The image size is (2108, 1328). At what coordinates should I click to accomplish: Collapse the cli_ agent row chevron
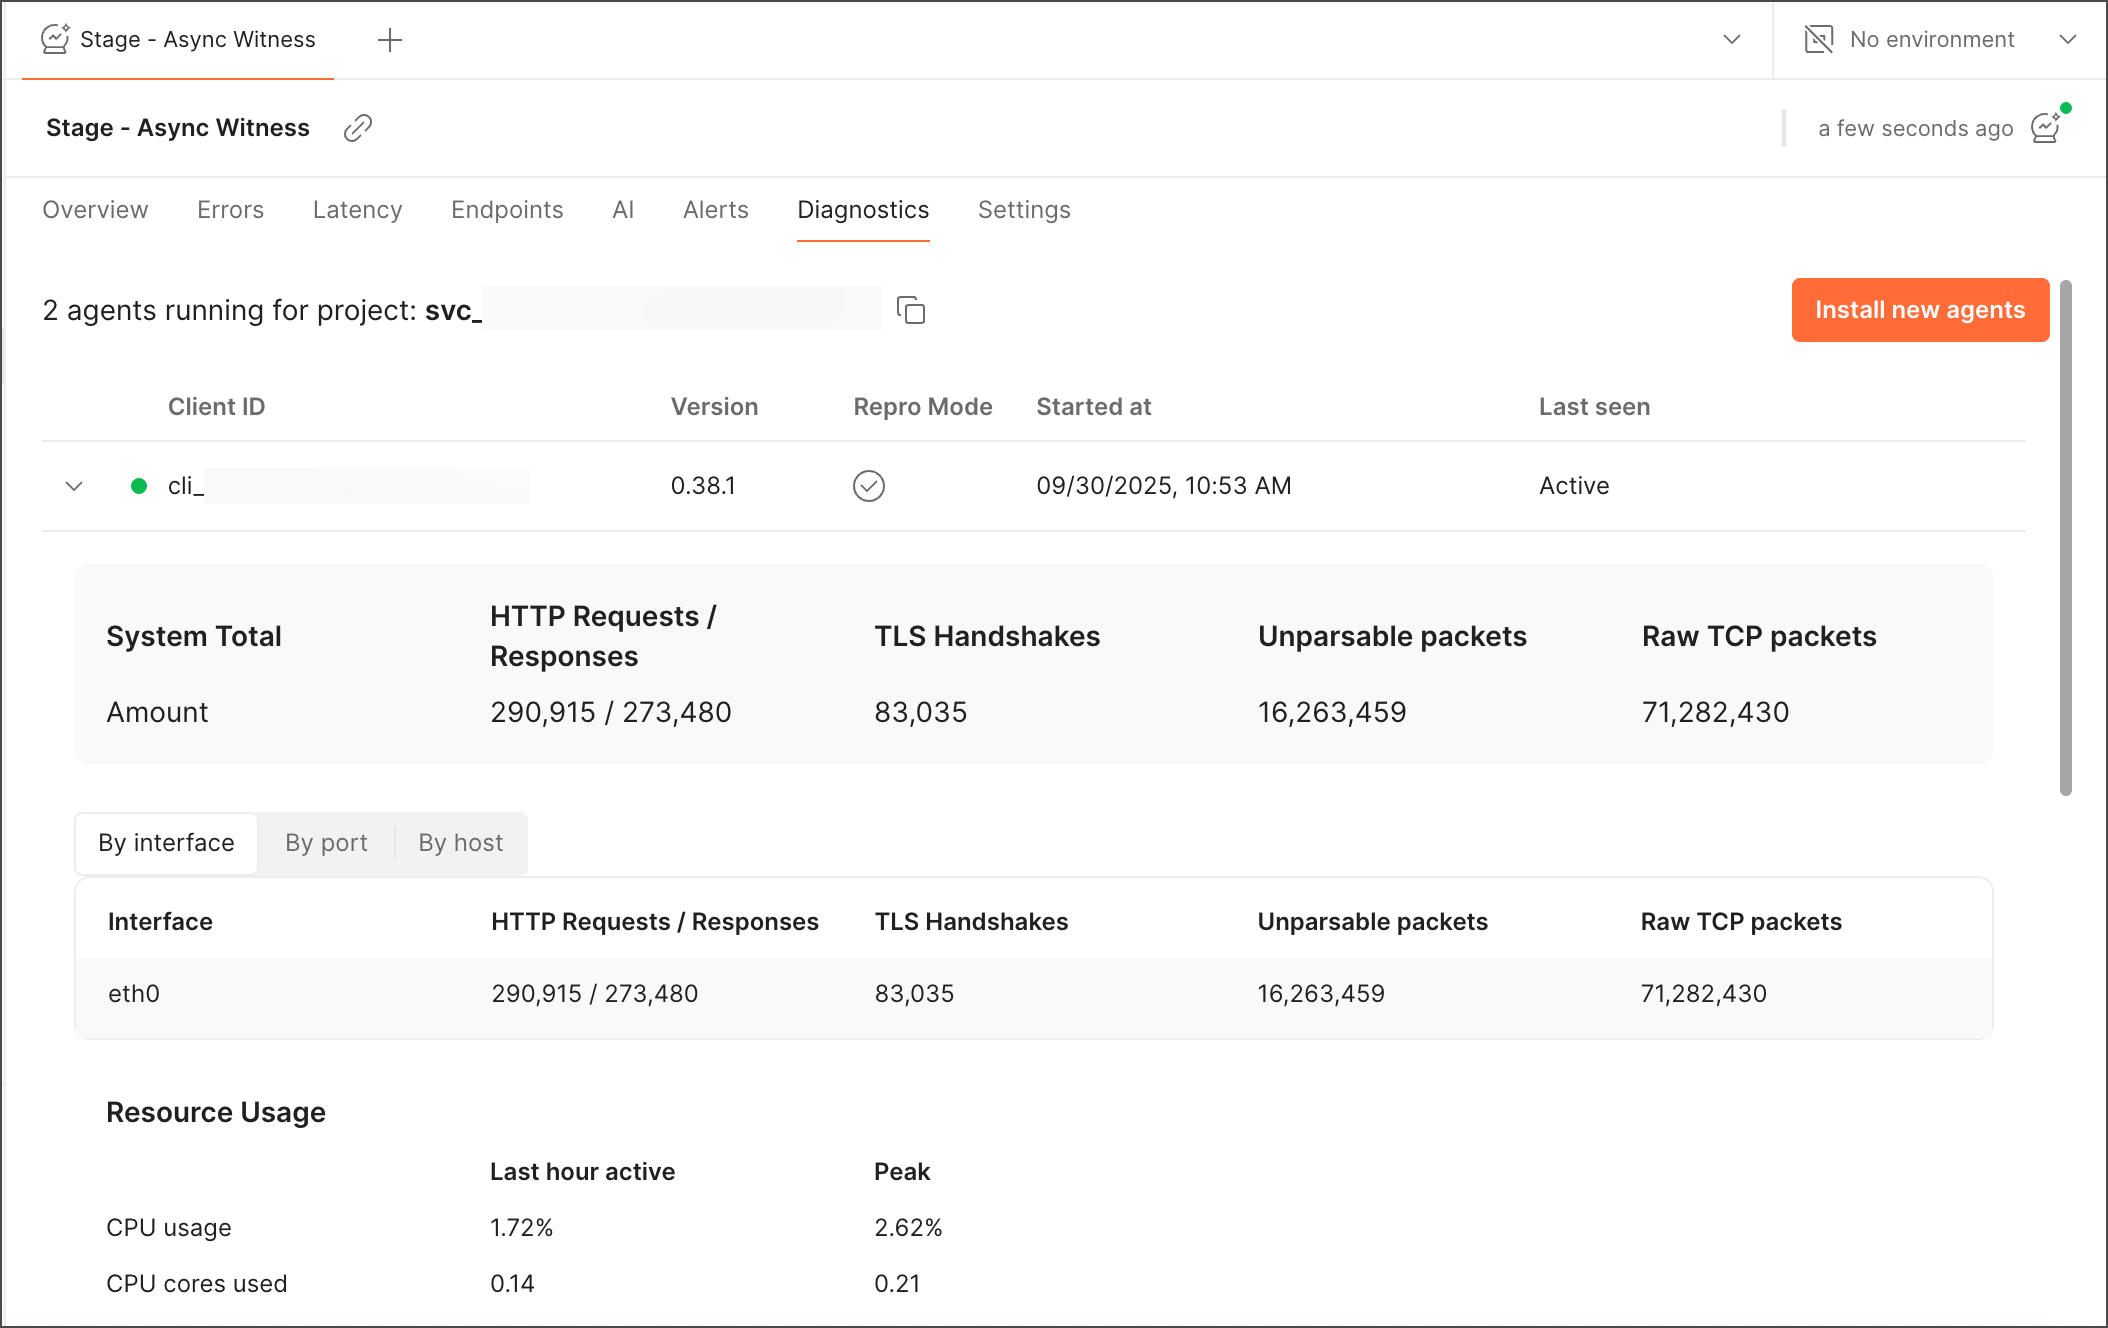(74, 486)
